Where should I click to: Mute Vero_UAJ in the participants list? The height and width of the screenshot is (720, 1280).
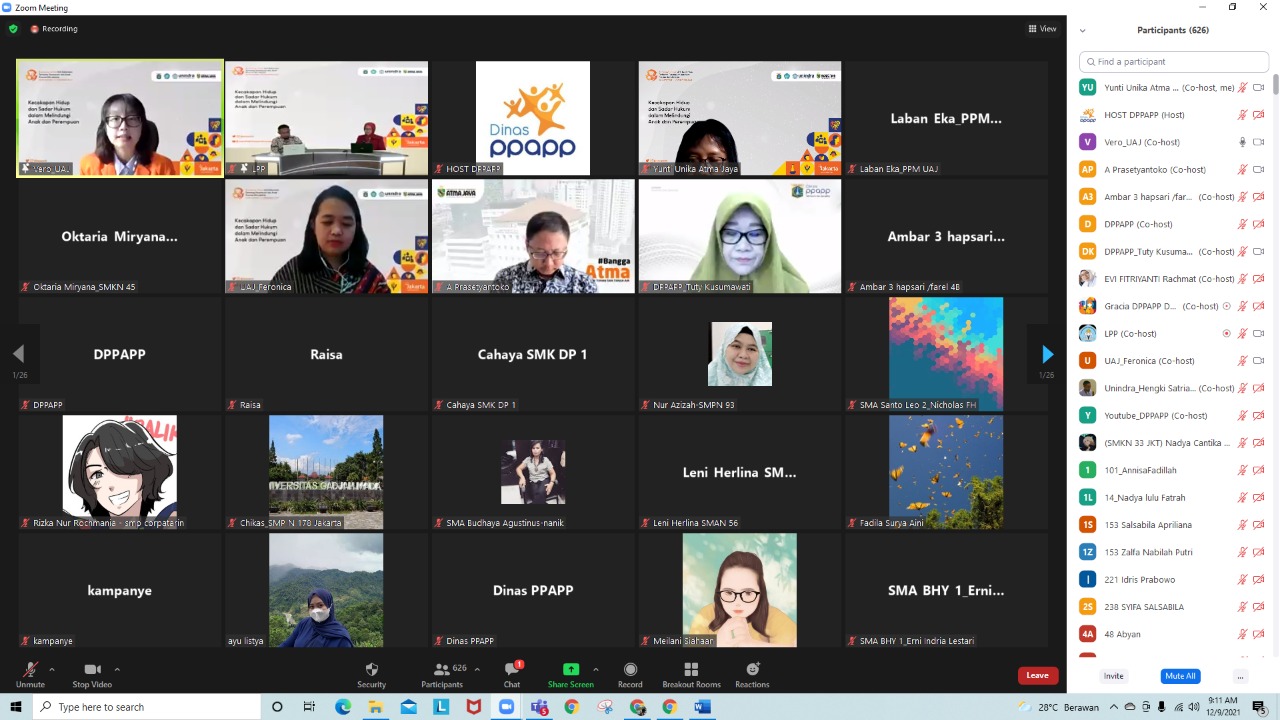pyautogui.click(x=1242, y=142)
